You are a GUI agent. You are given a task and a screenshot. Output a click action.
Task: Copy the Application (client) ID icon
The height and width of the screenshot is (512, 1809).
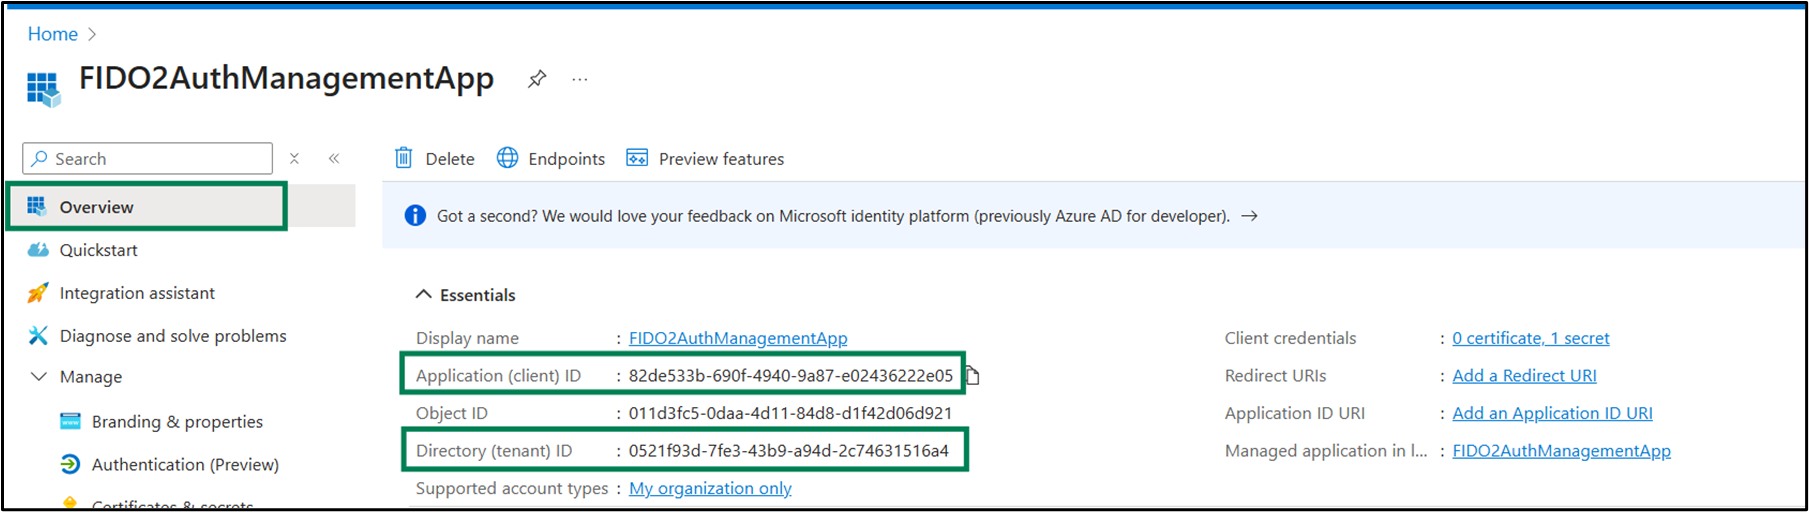(972, 376)
